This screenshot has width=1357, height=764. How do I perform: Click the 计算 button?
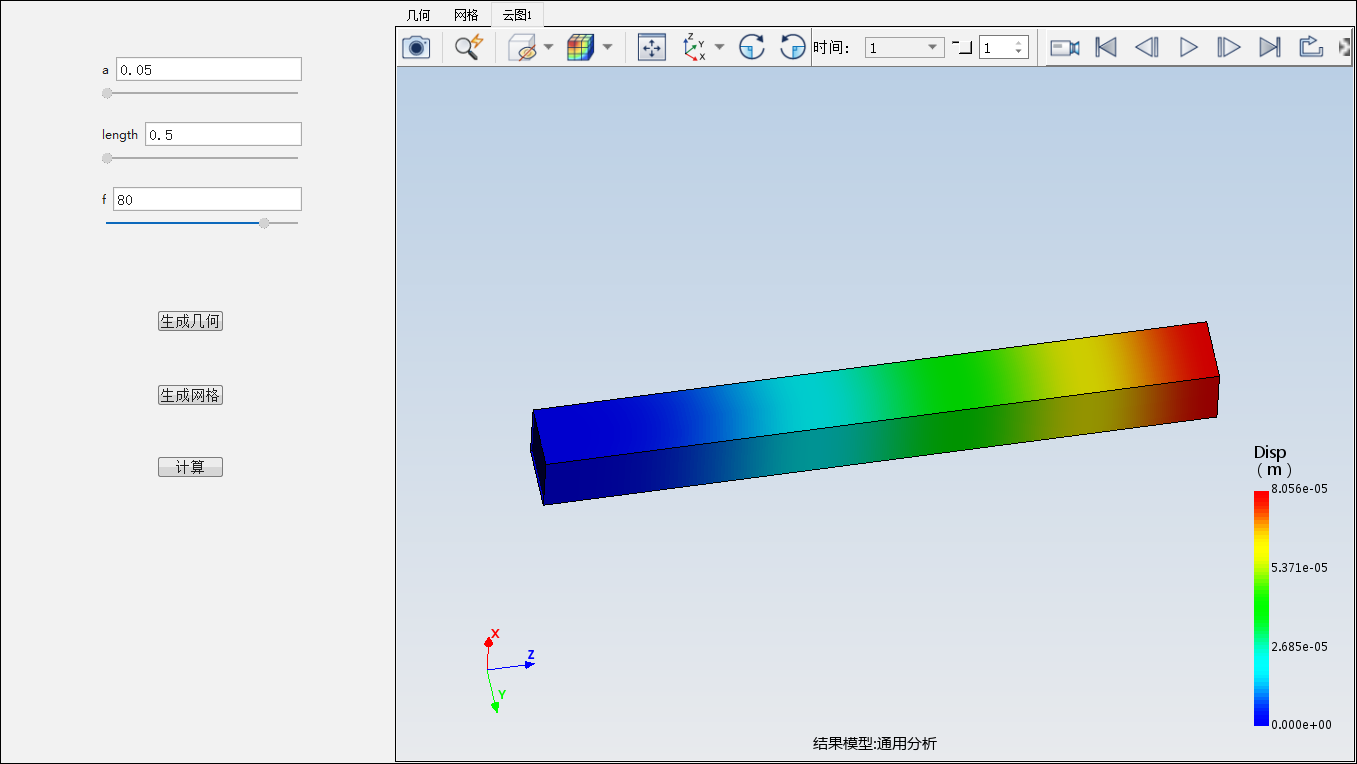[x=190, y=467]
